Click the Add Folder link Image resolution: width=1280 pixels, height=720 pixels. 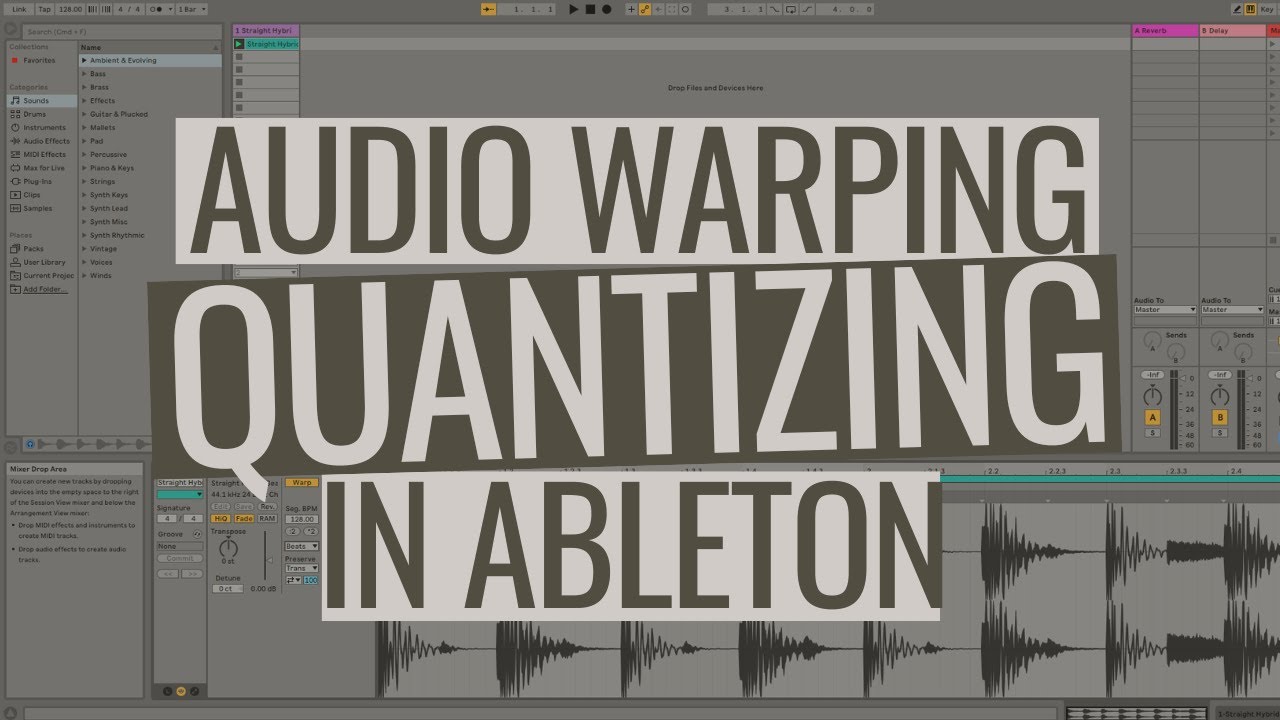tap(46, 289)
